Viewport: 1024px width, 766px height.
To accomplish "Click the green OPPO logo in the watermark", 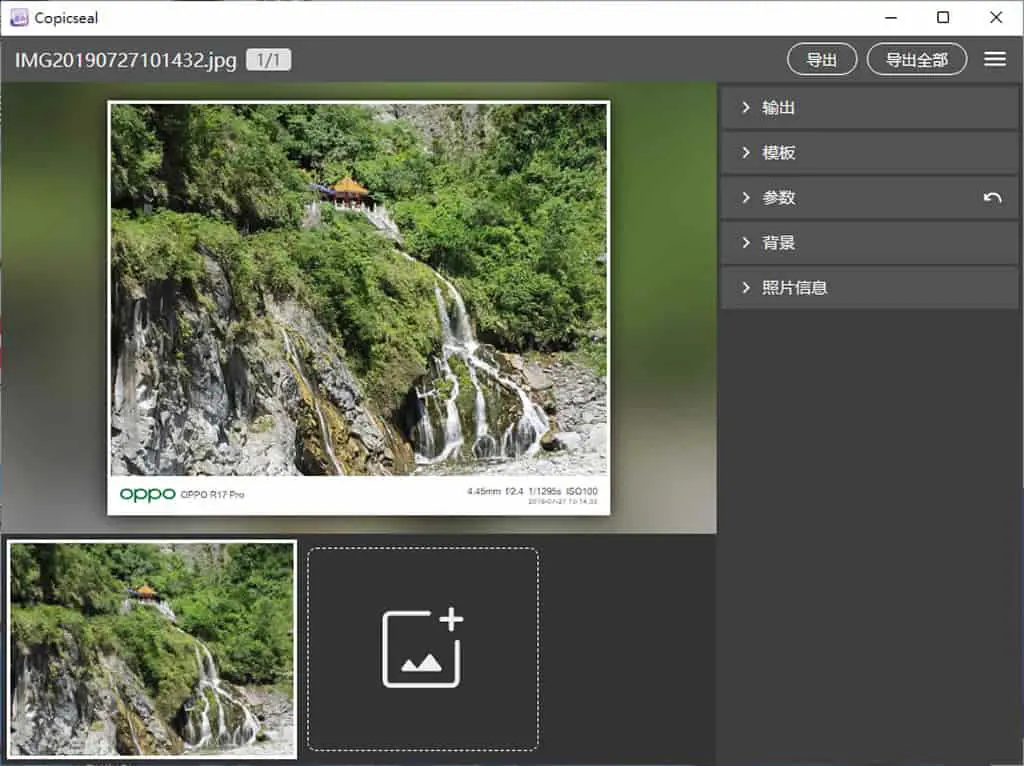I will (148, 494).
